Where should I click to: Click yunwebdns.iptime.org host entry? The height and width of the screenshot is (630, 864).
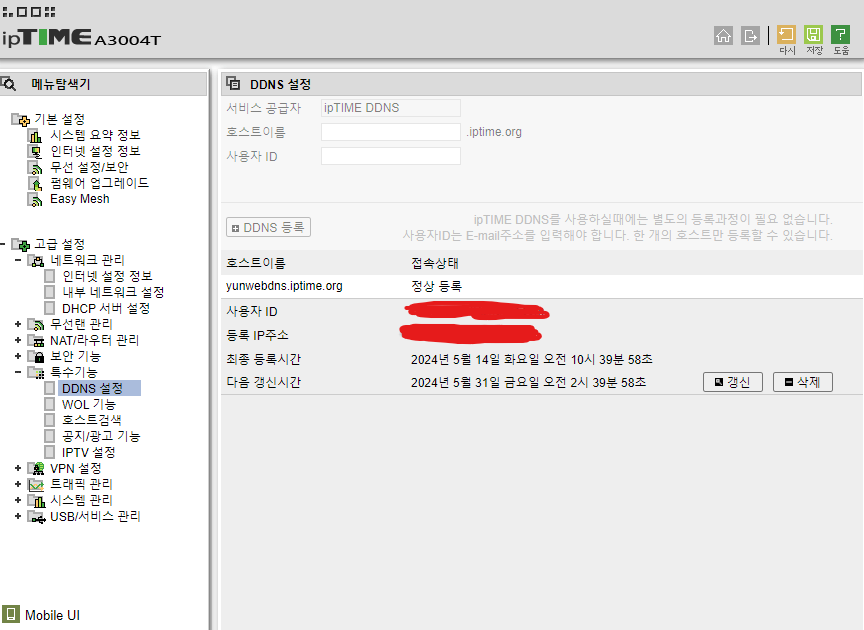point(284,286)
